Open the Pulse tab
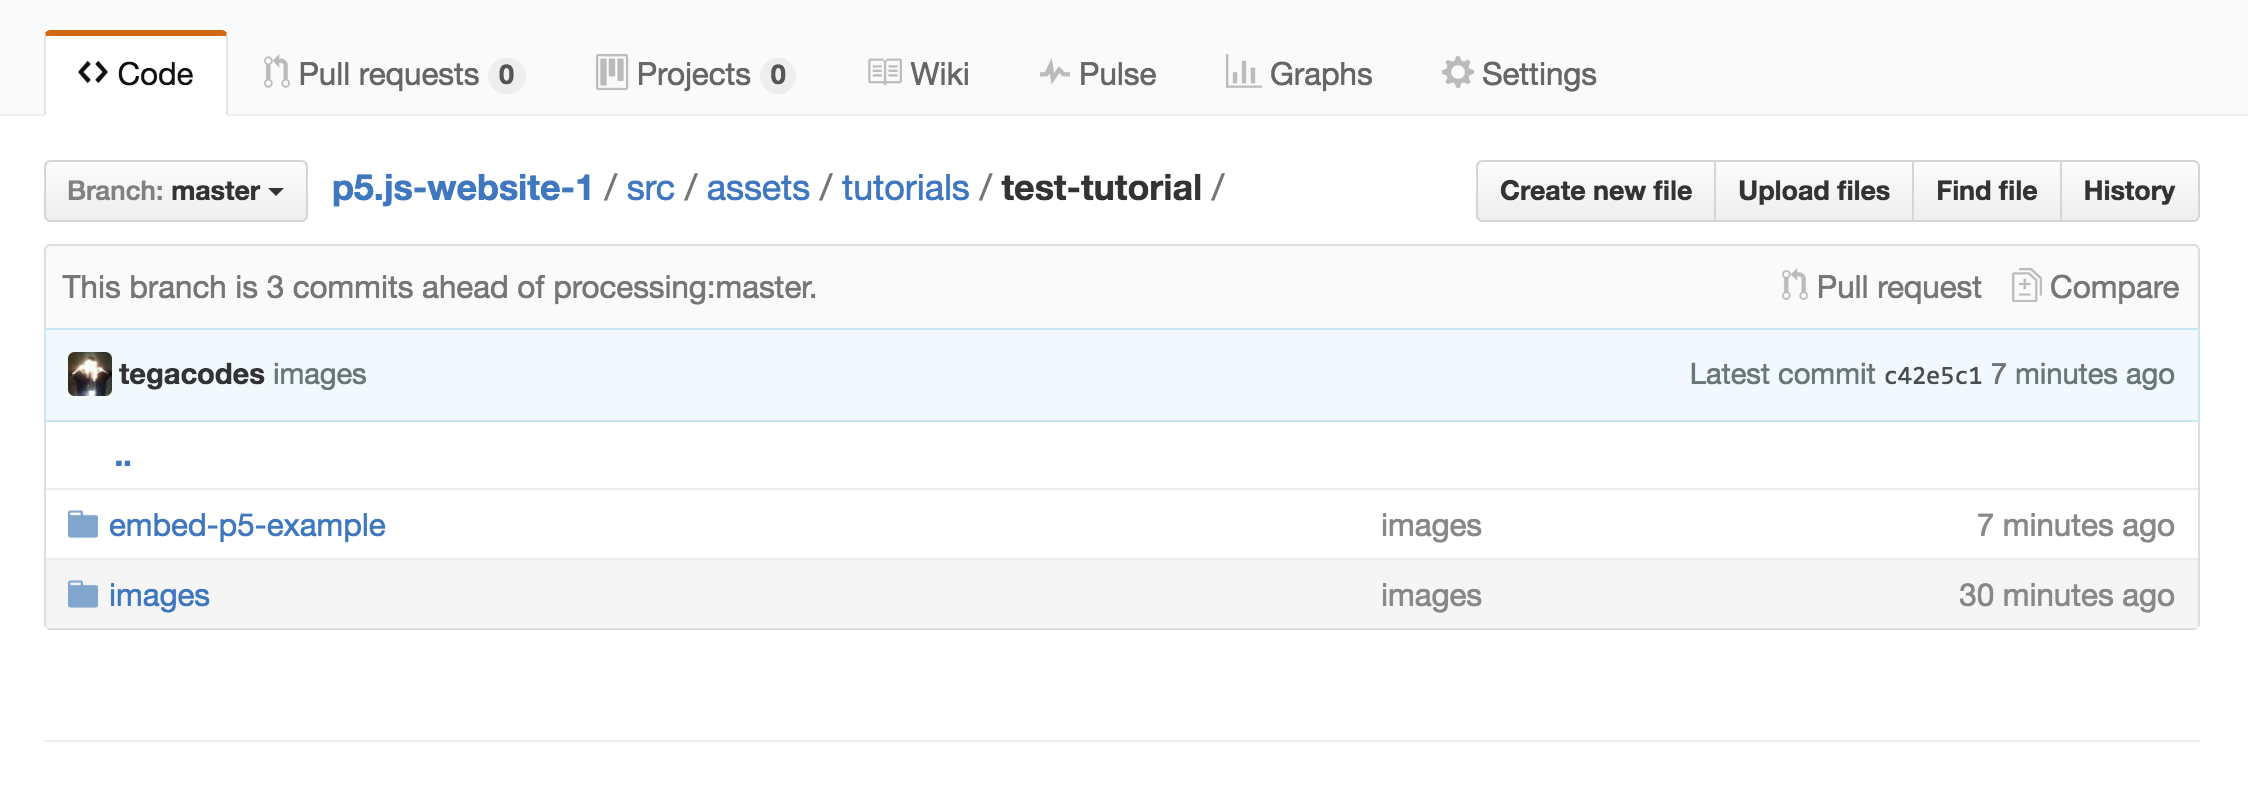 1098,74
